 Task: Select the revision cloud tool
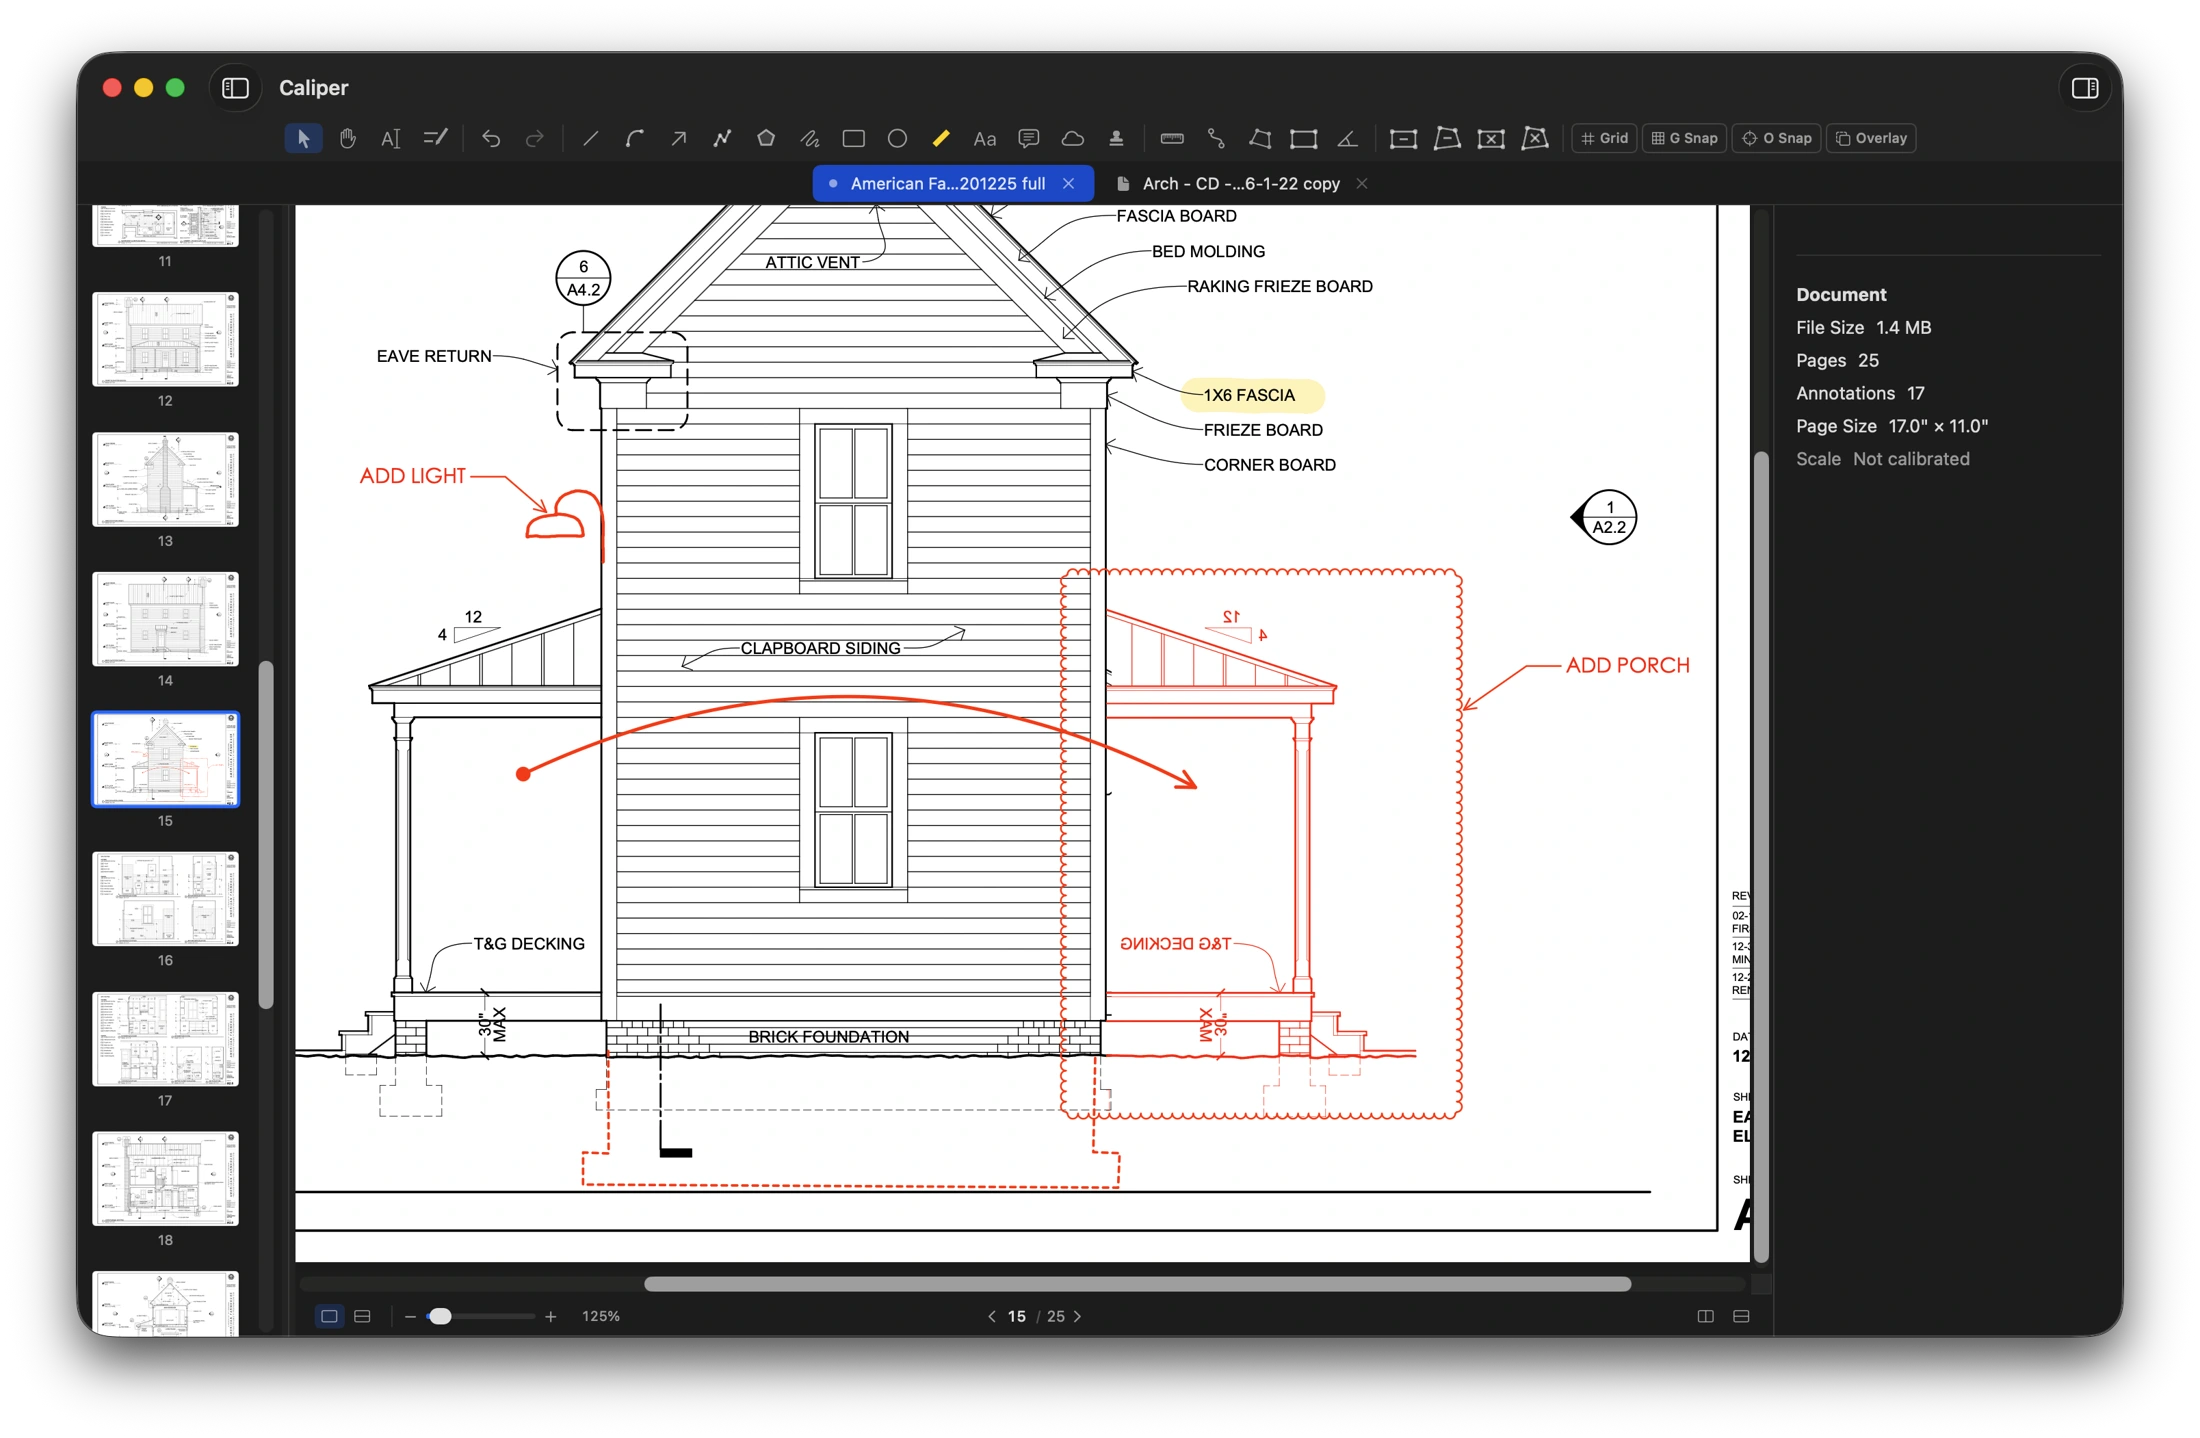coord(1073,138)
